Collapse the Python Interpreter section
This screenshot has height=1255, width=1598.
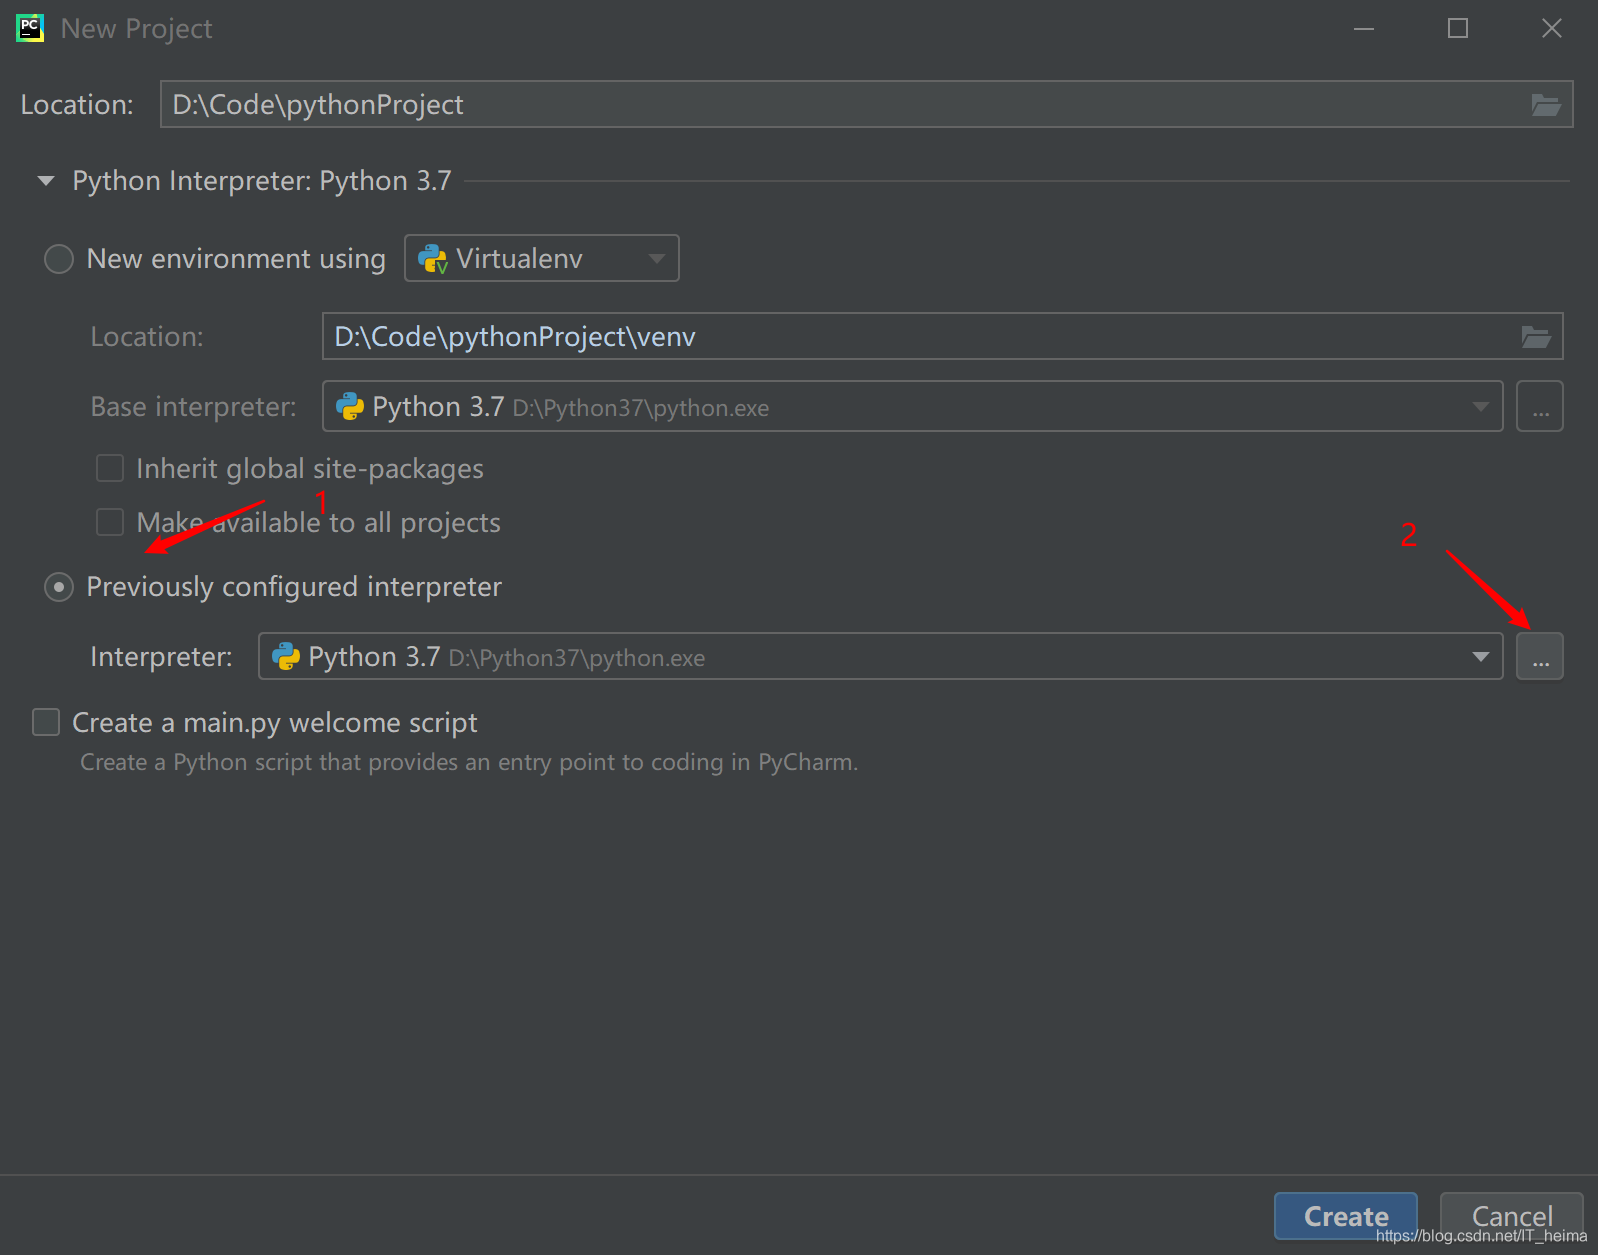point(46,181)
